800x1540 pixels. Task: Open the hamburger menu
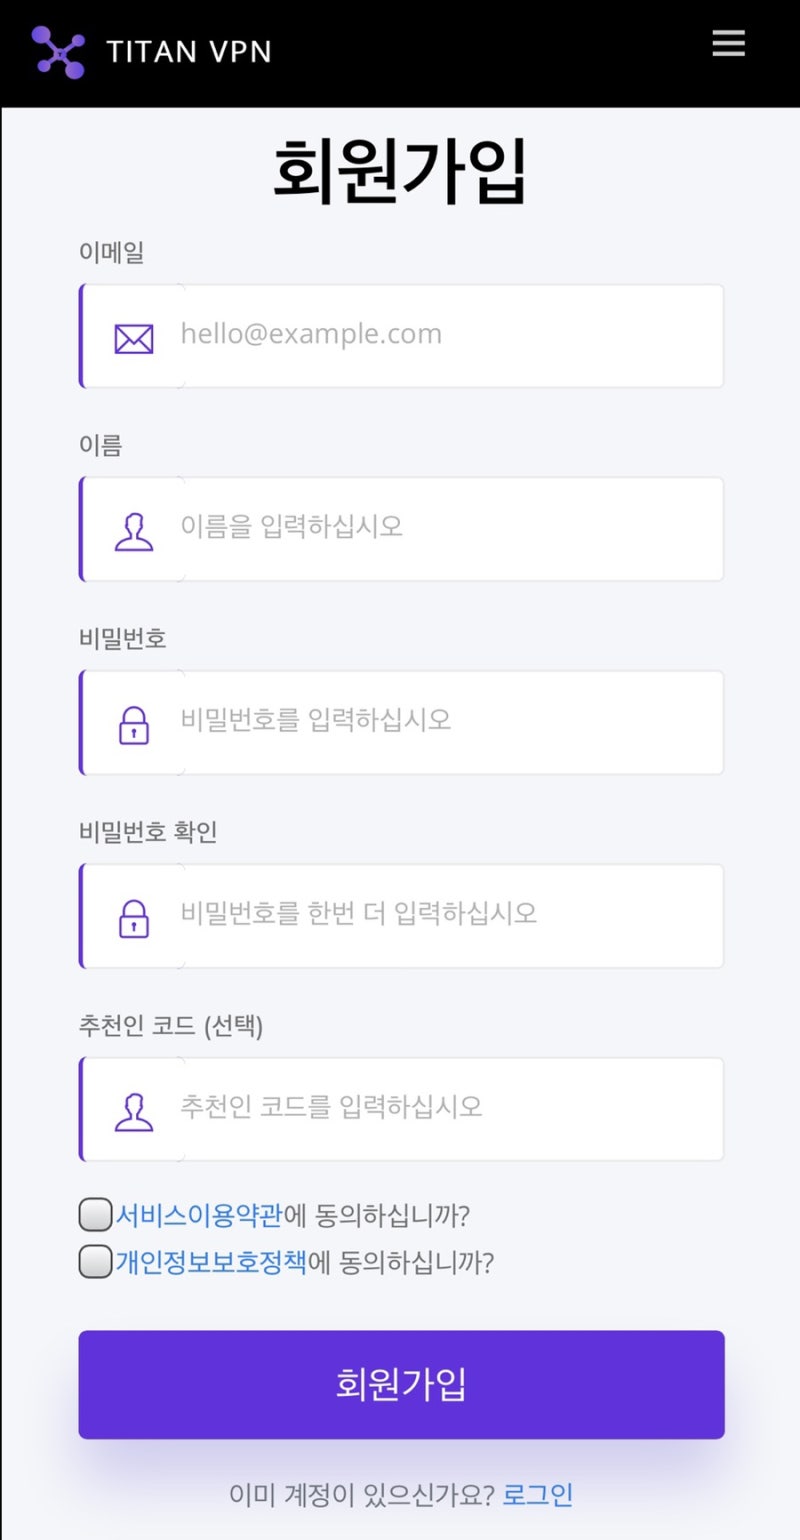[x=728, y=43]
